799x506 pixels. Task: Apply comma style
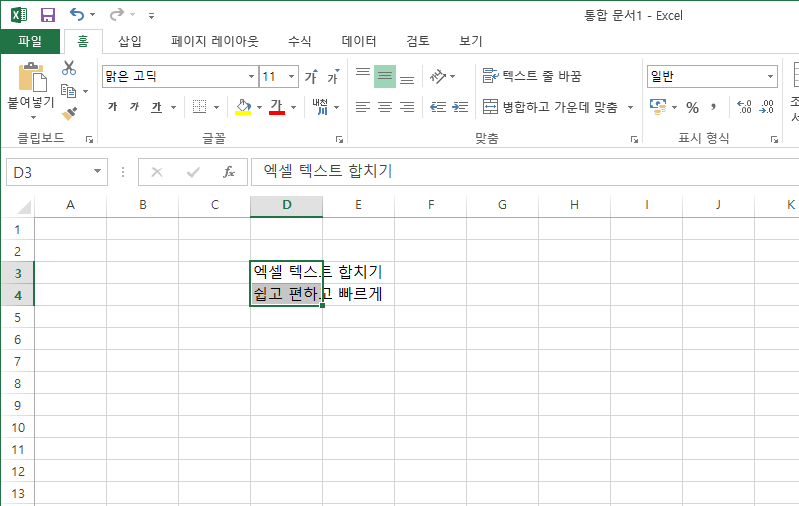pyautogui.click(x=713, y=107)
